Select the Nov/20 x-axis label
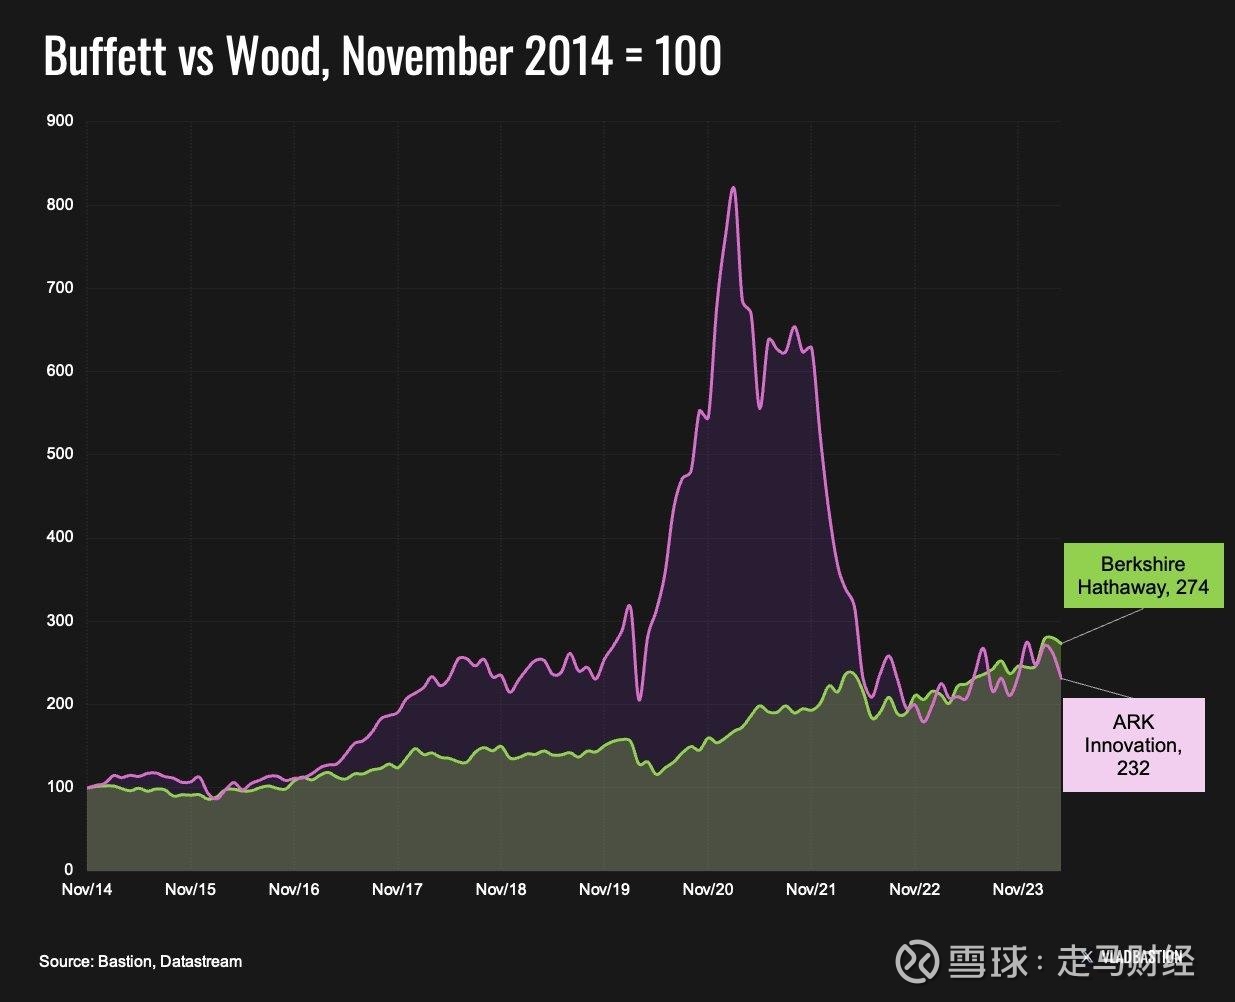 coord(708,889)
